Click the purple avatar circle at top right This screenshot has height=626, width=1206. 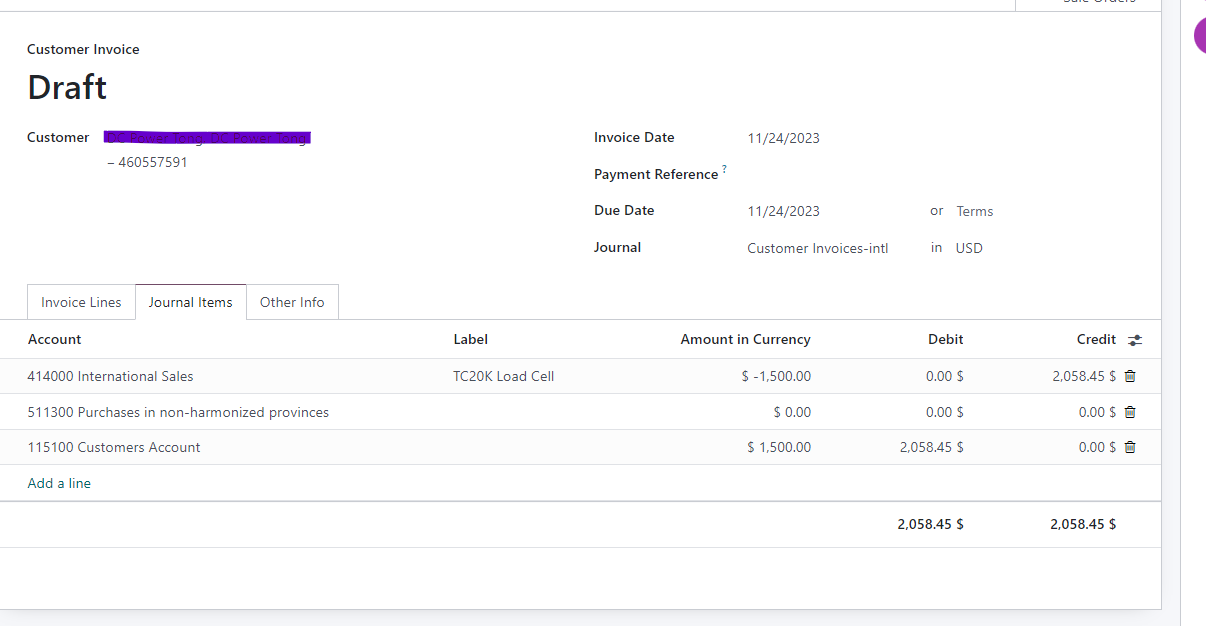1200,36
